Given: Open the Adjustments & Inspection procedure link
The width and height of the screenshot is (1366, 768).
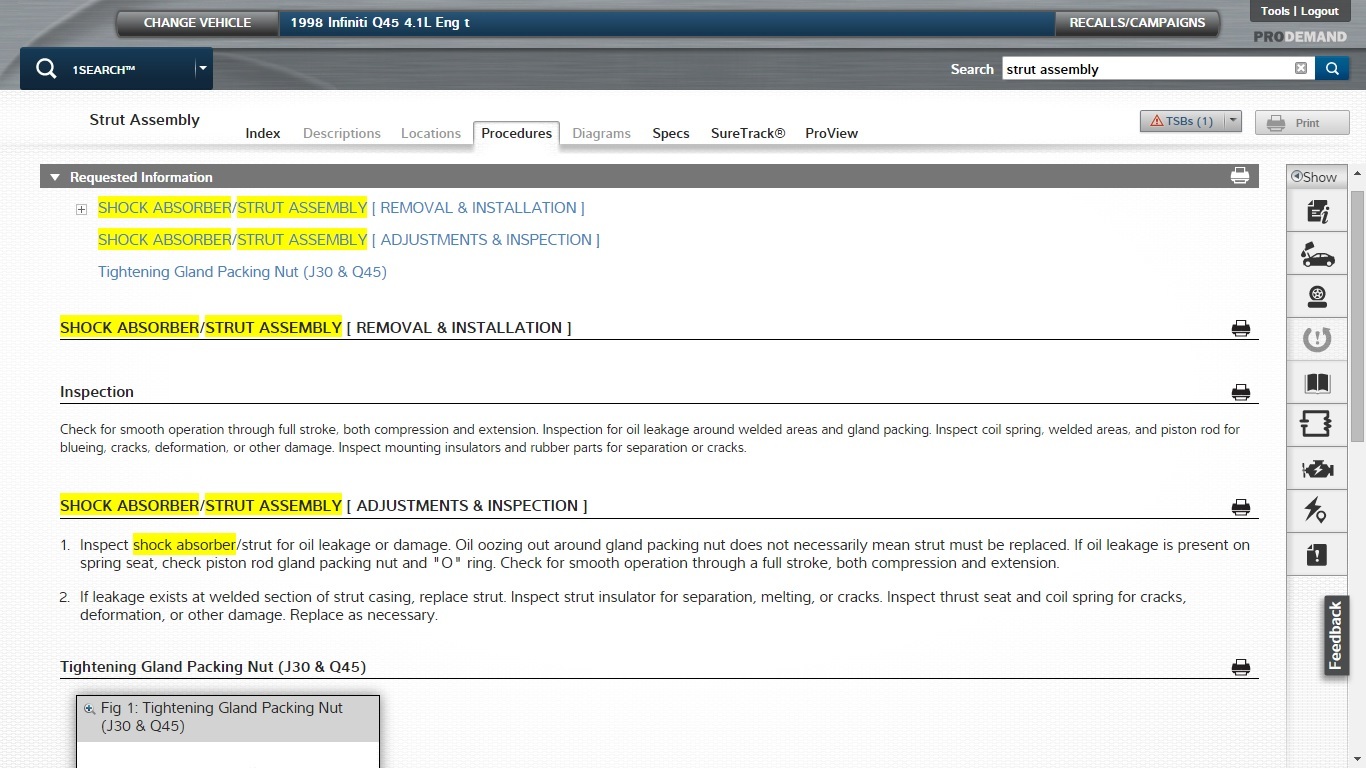Looking at the screenshot, I should pos(349,240).
